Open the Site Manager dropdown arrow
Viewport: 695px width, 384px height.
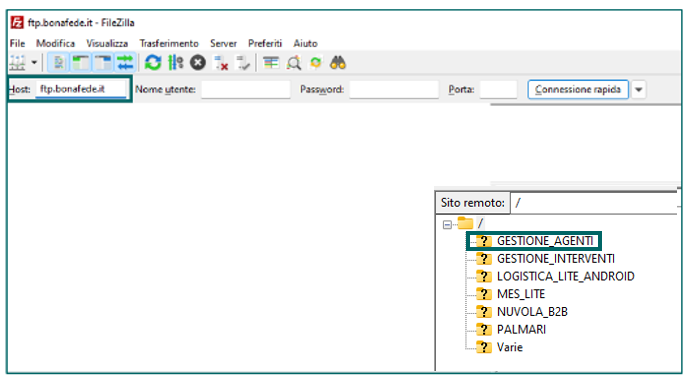click(x=34, y=63)
